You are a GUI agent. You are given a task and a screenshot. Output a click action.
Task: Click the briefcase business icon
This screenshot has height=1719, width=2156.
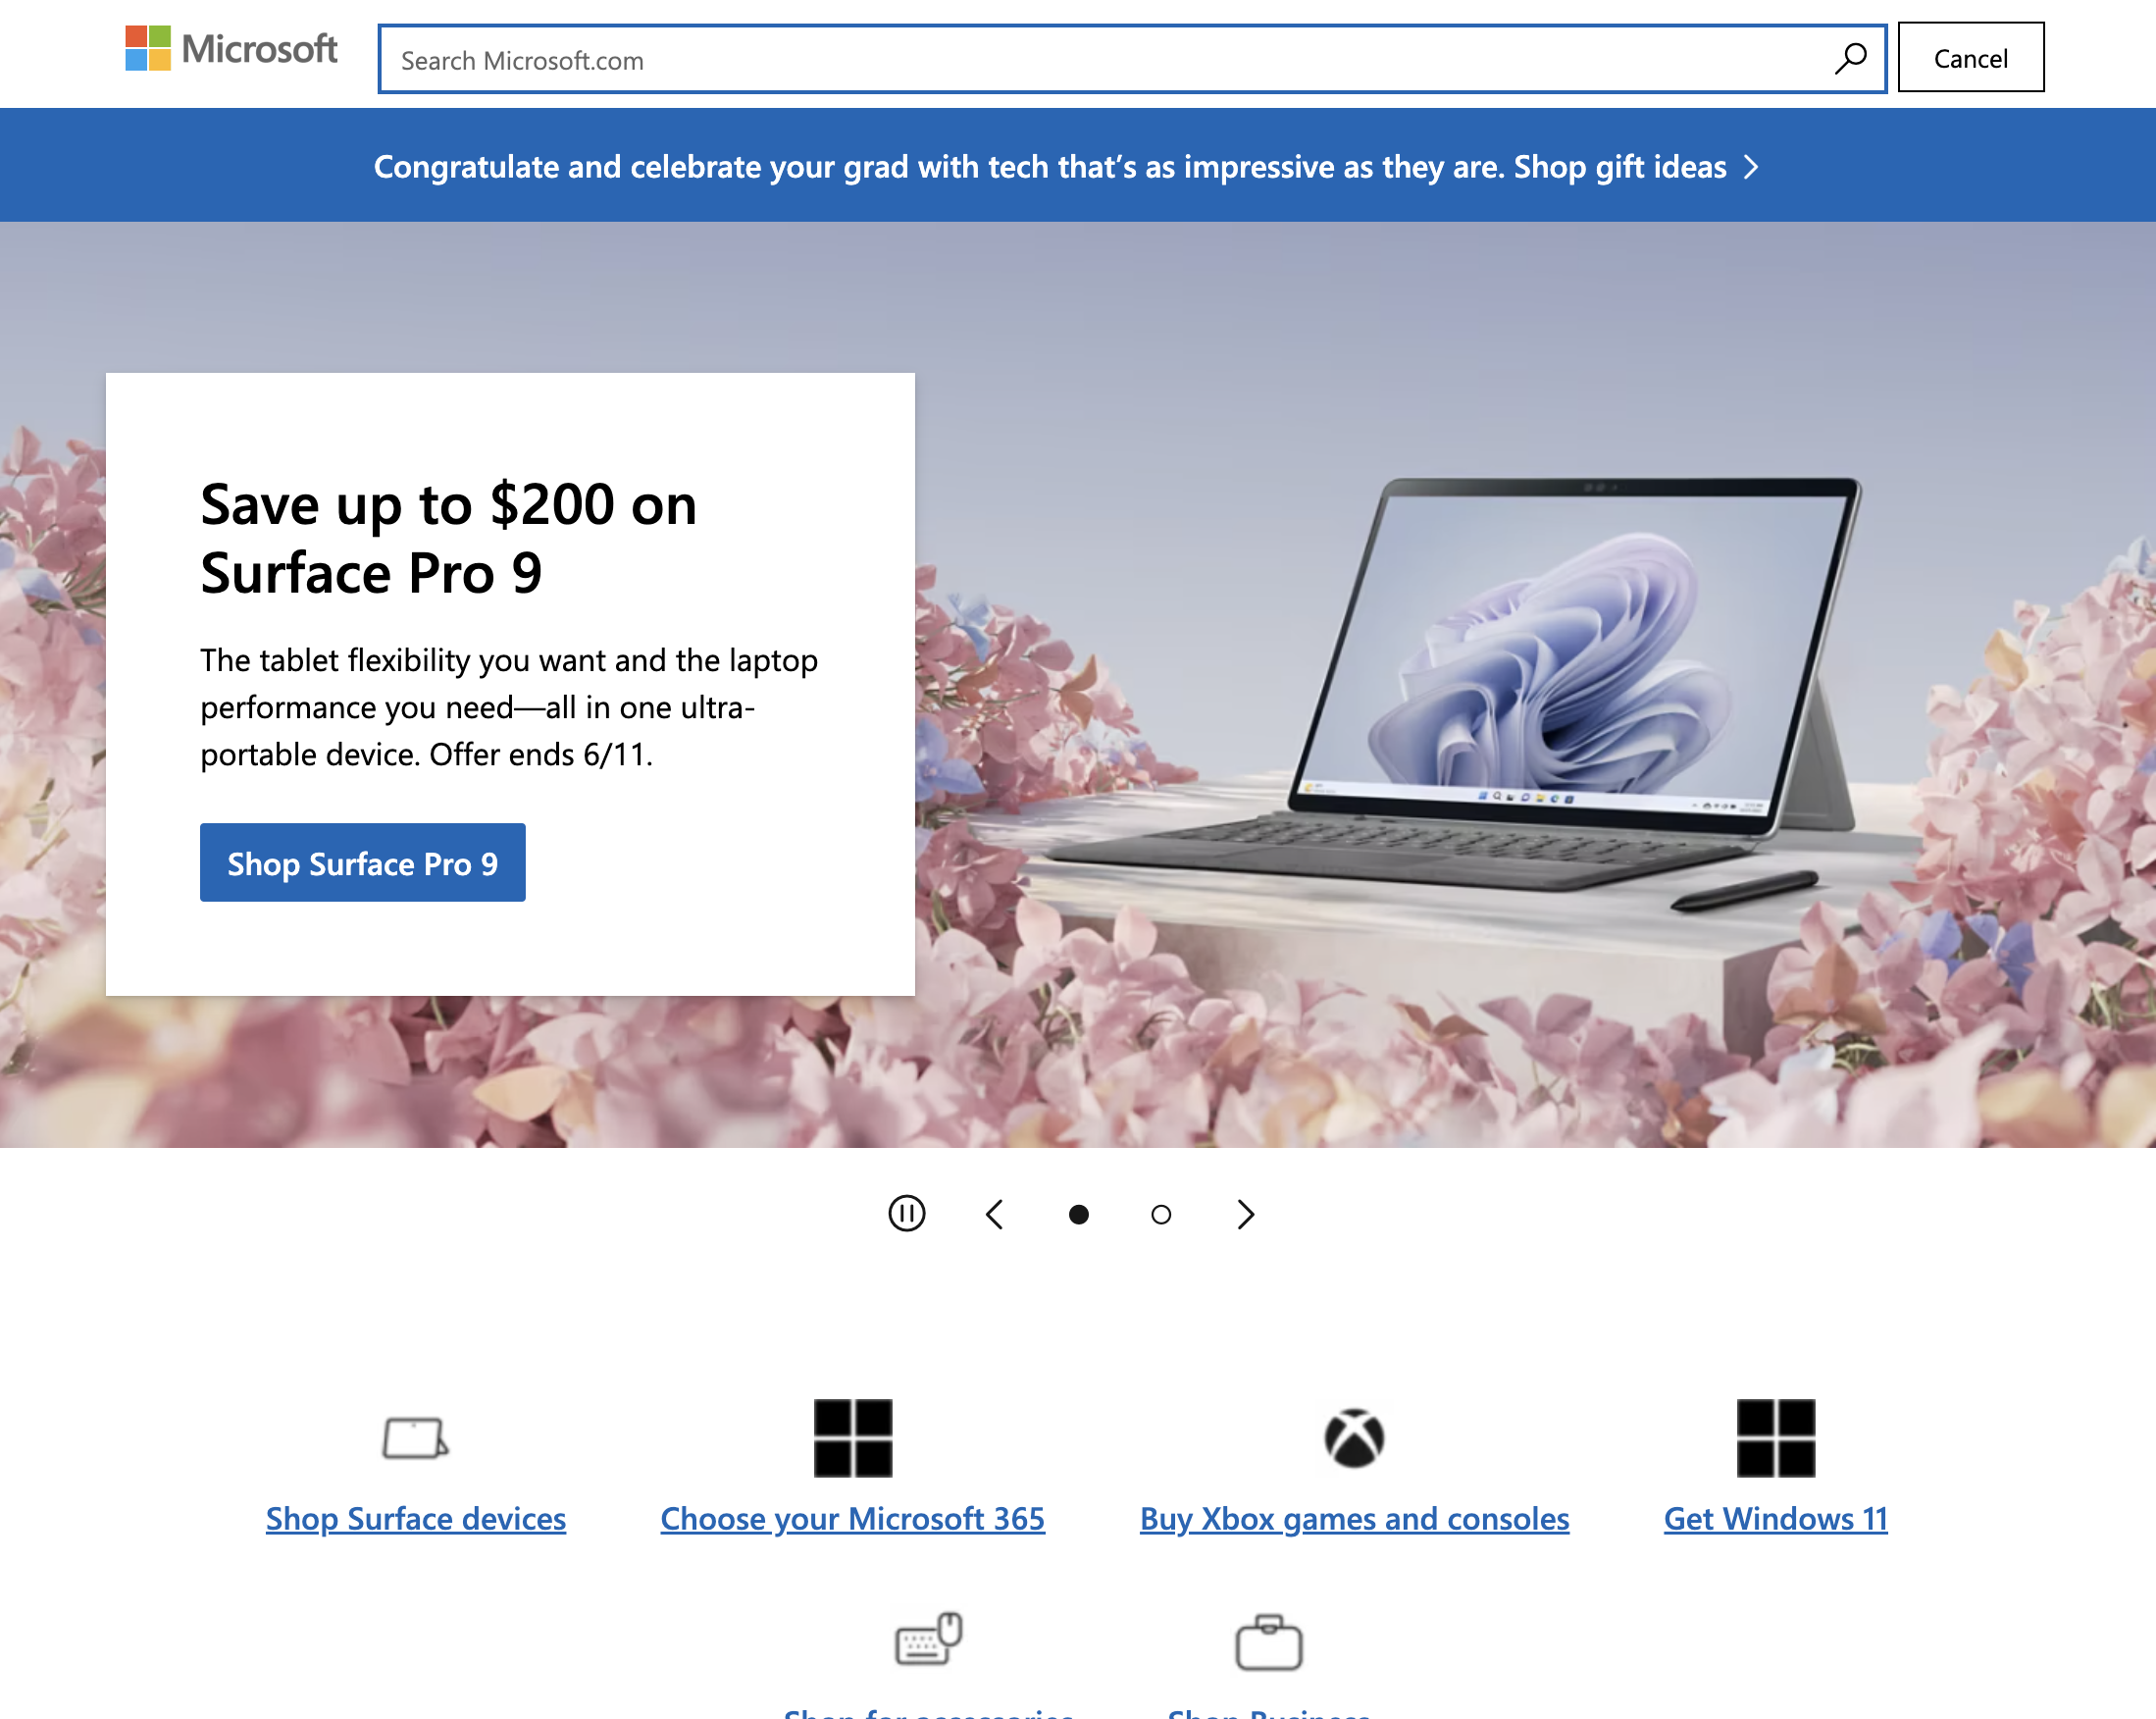(1268, 1641)
